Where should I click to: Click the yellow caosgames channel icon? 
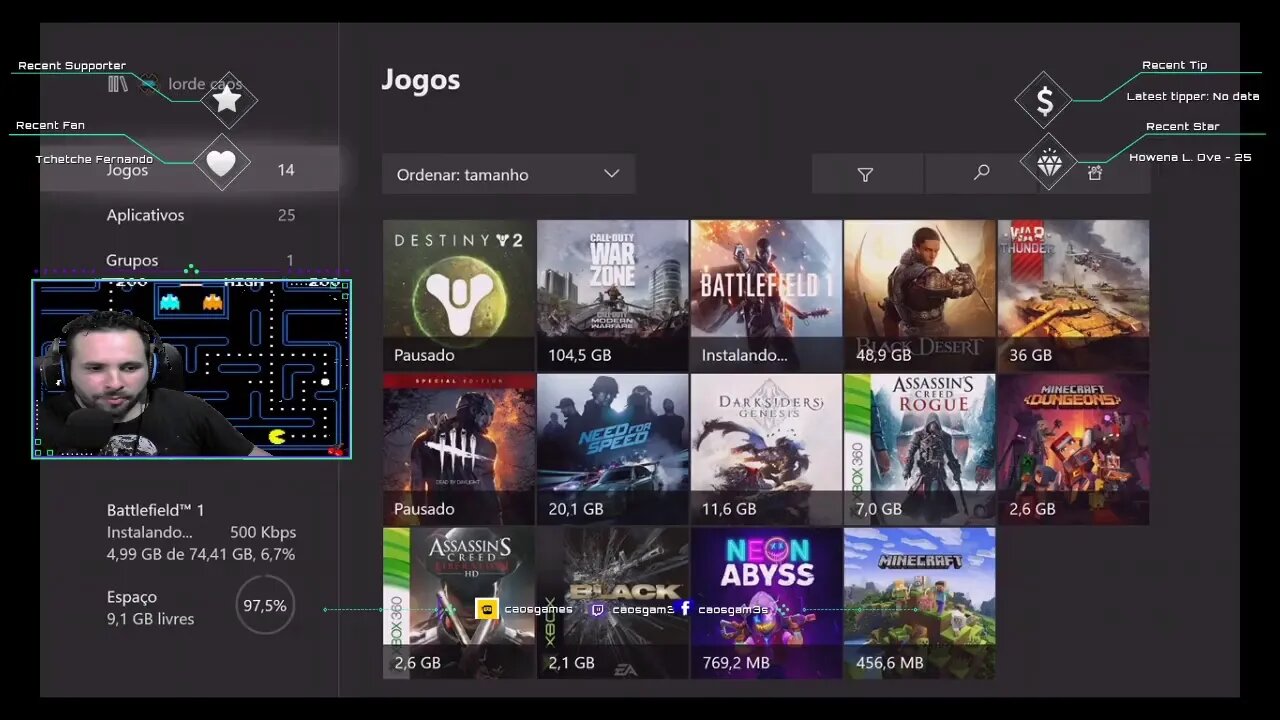[x=487, y=609]
